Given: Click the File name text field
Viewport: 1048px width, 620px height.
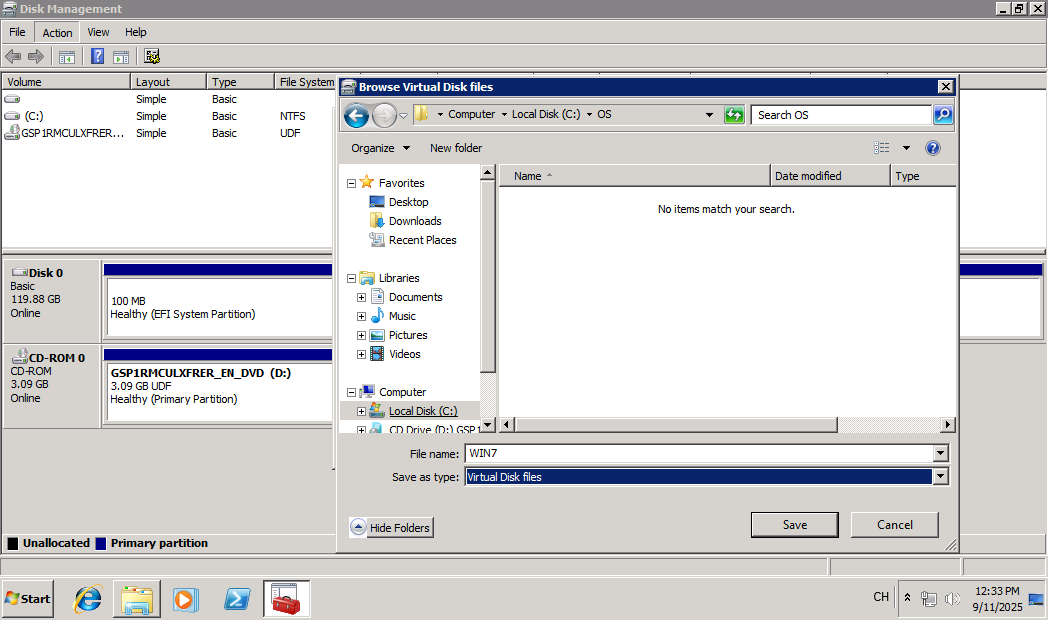Looking at the screenshot, I should click(698, 454).
